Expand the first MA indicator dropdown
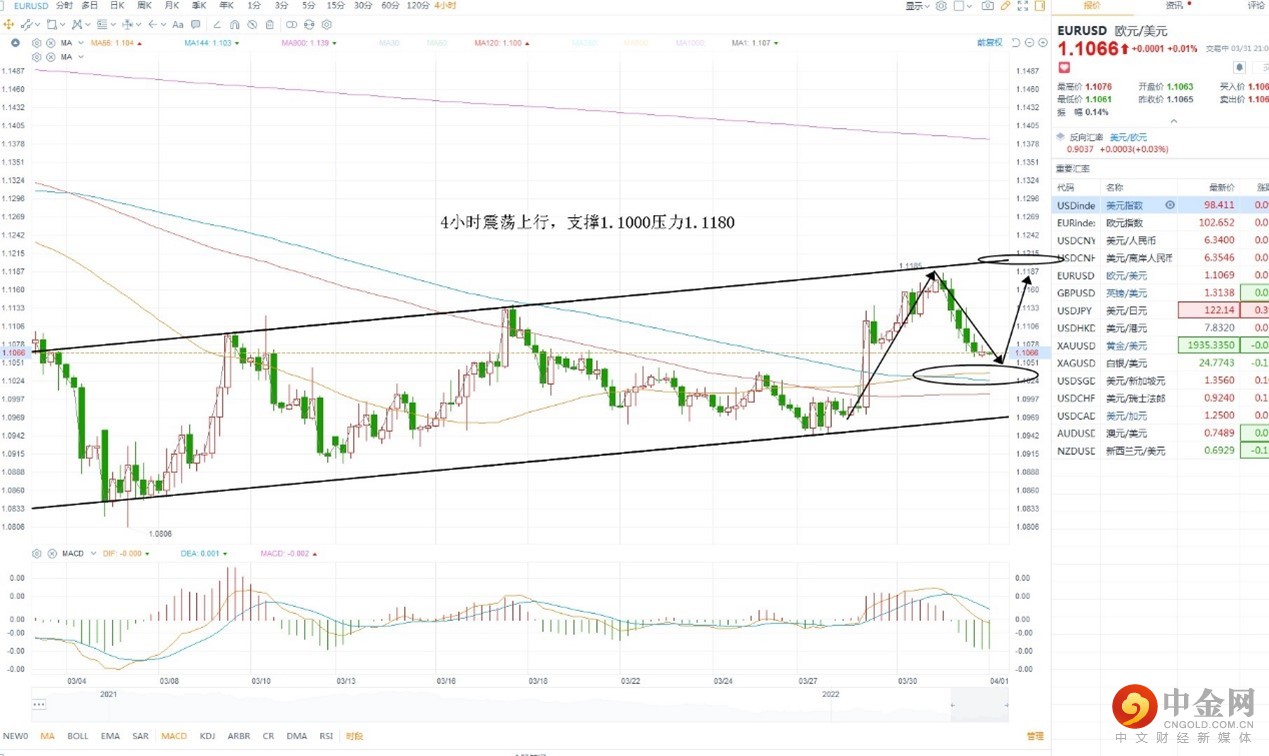 [81, 43]
